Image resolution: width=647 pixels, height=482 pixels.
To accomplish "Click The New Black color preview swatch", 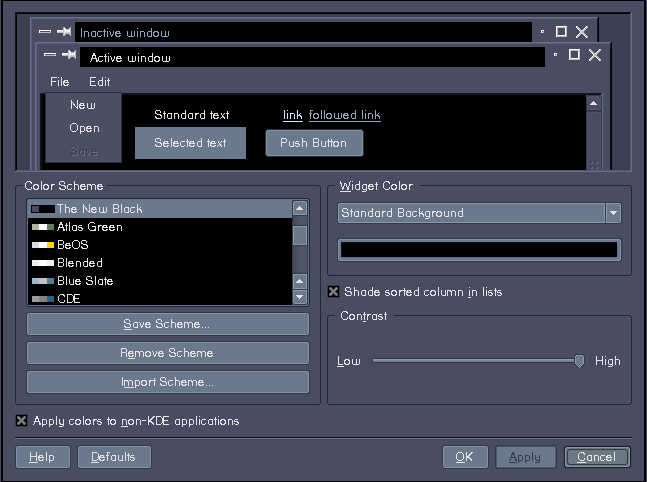I will point(43,209).
